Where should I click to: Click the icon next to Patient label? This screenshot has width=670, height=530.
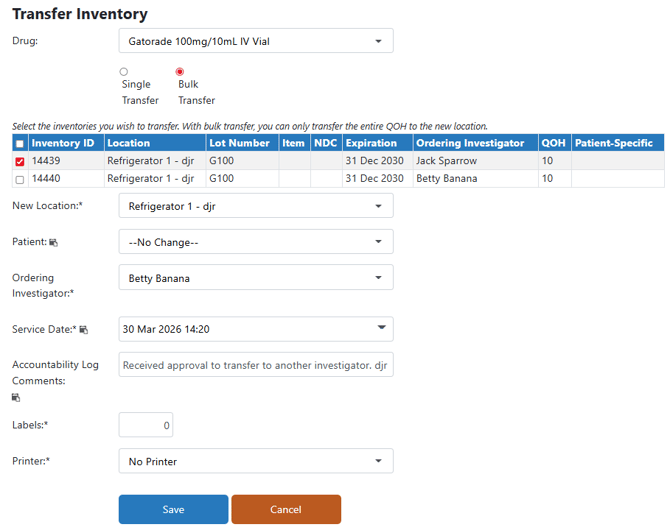(x=53, y=242)
